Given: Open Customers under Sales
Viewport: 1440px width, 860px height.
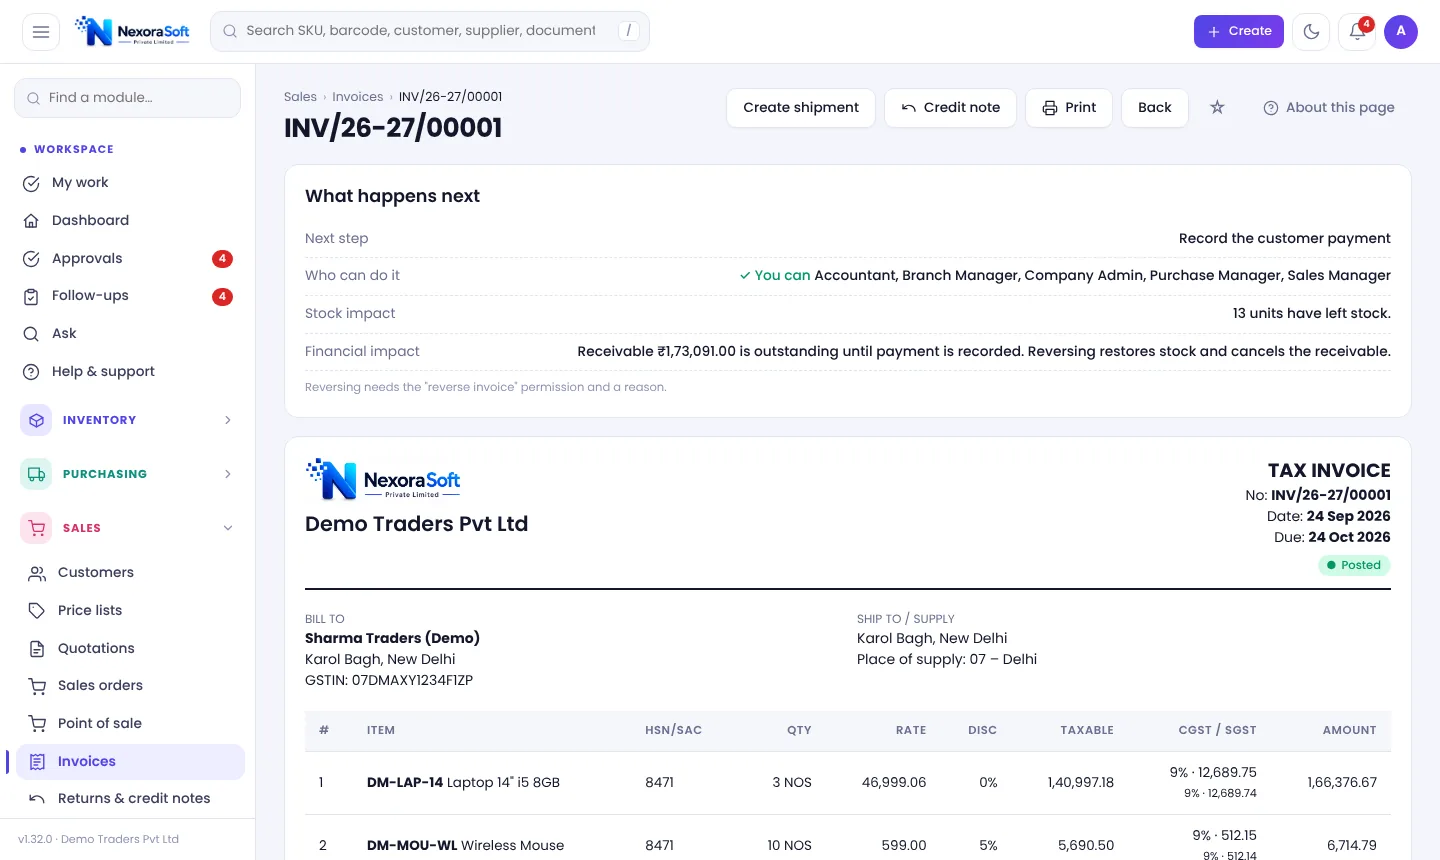Looking at the screenshot, I should (130, 573).
